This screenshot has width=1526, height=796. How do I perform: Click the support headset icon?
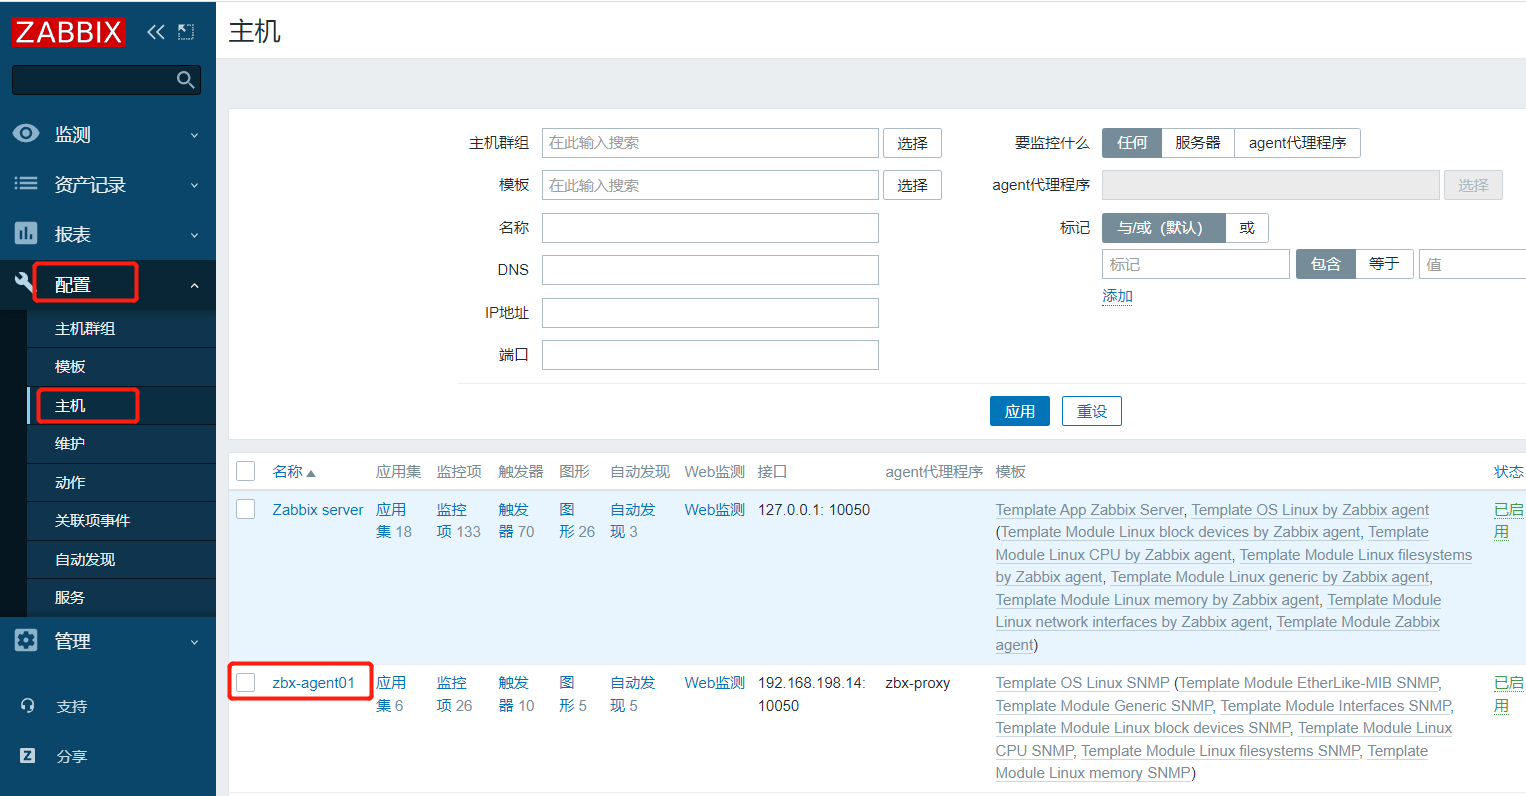coord(27,706)
